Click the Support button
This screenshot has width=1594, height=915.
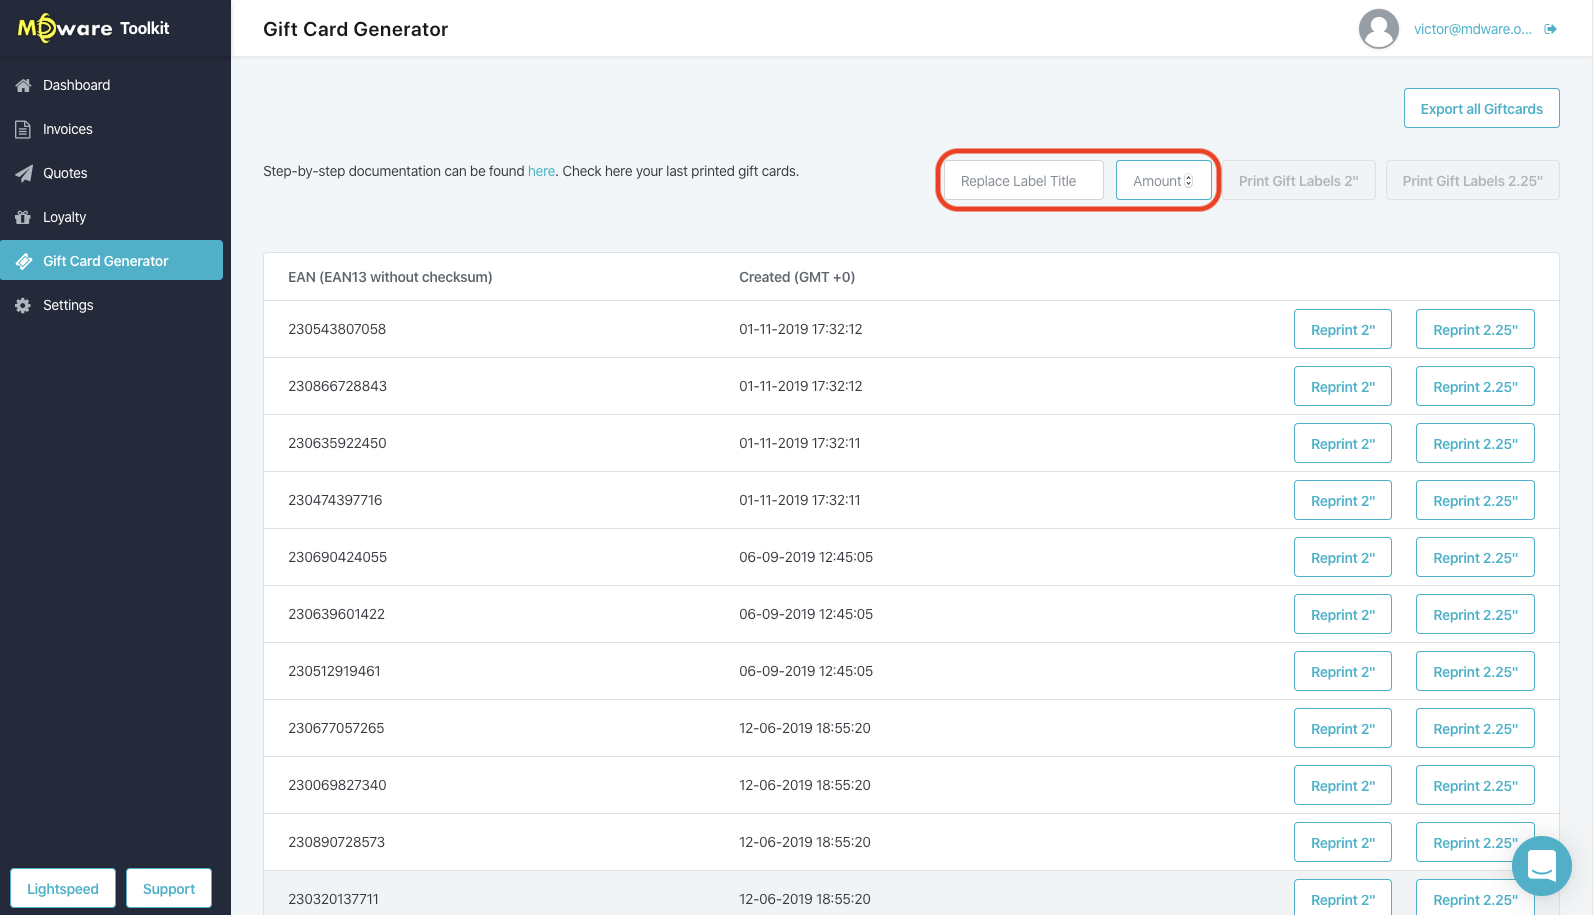(x=169, y=888)
